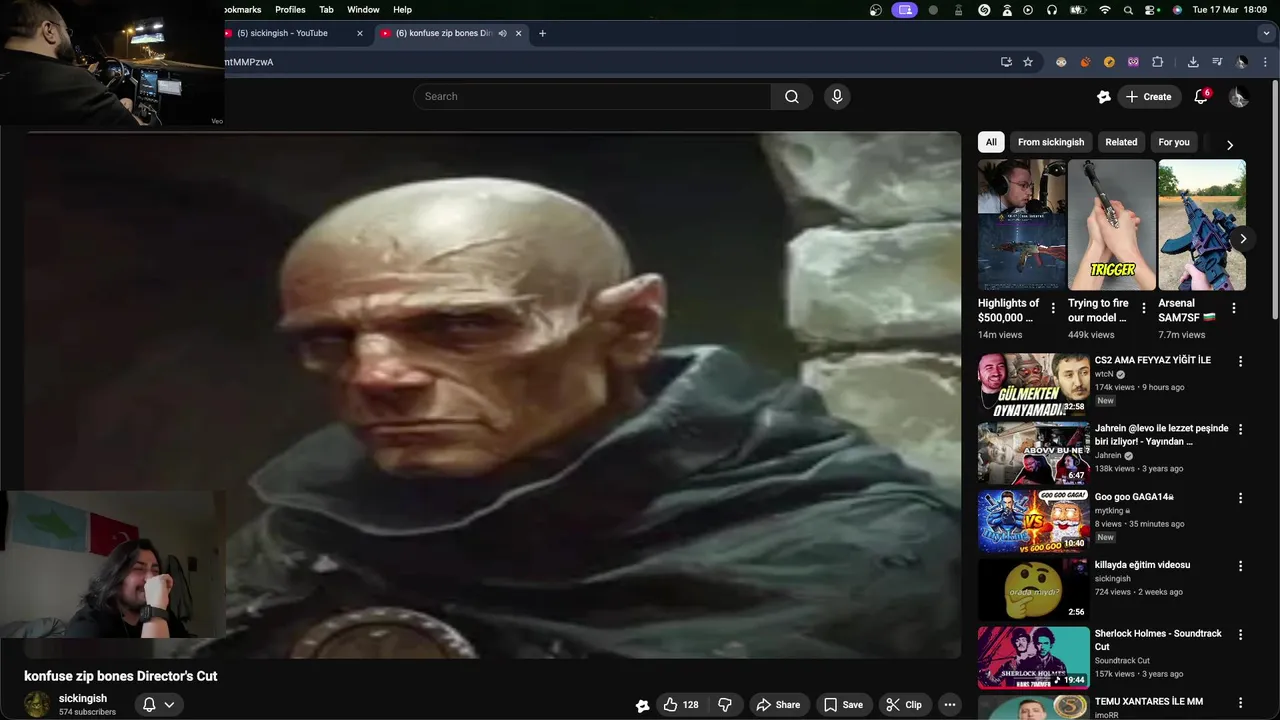Viewport: 1280px width, 720px height.
Task: Select the For you filter chip
Action: [x=1174, y=142]
